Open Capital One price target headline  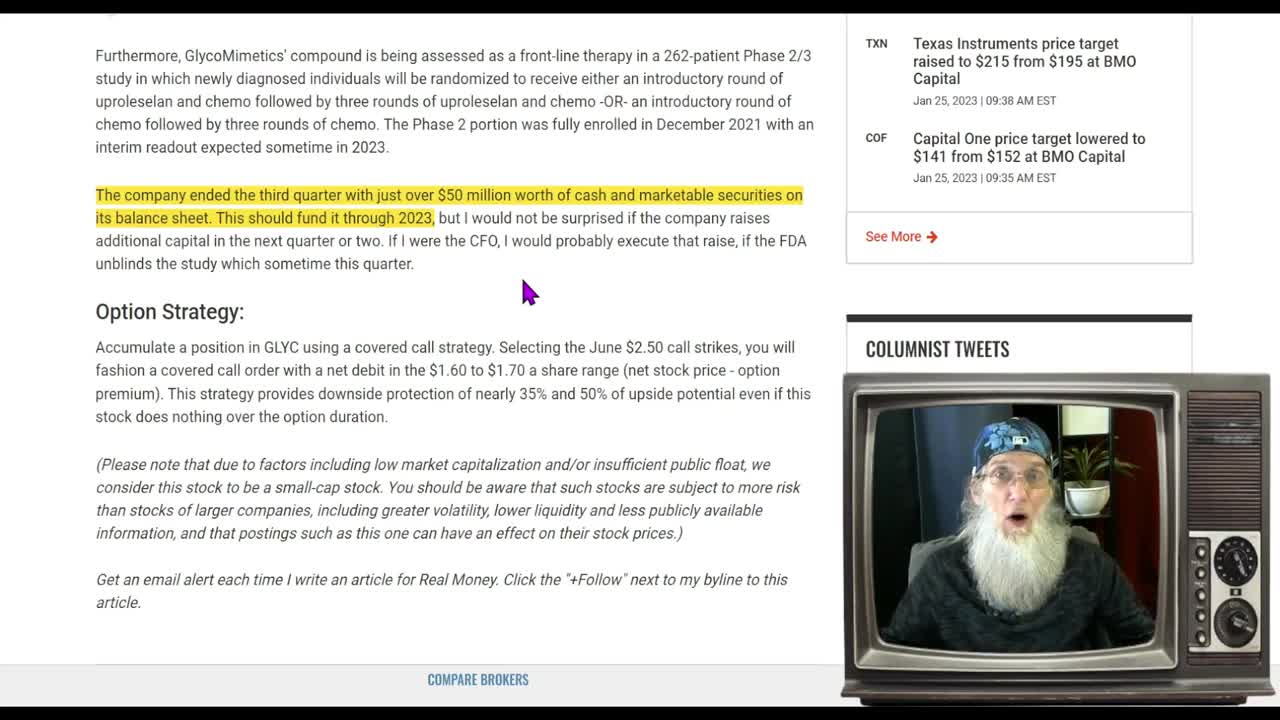tap(1029, 147)
